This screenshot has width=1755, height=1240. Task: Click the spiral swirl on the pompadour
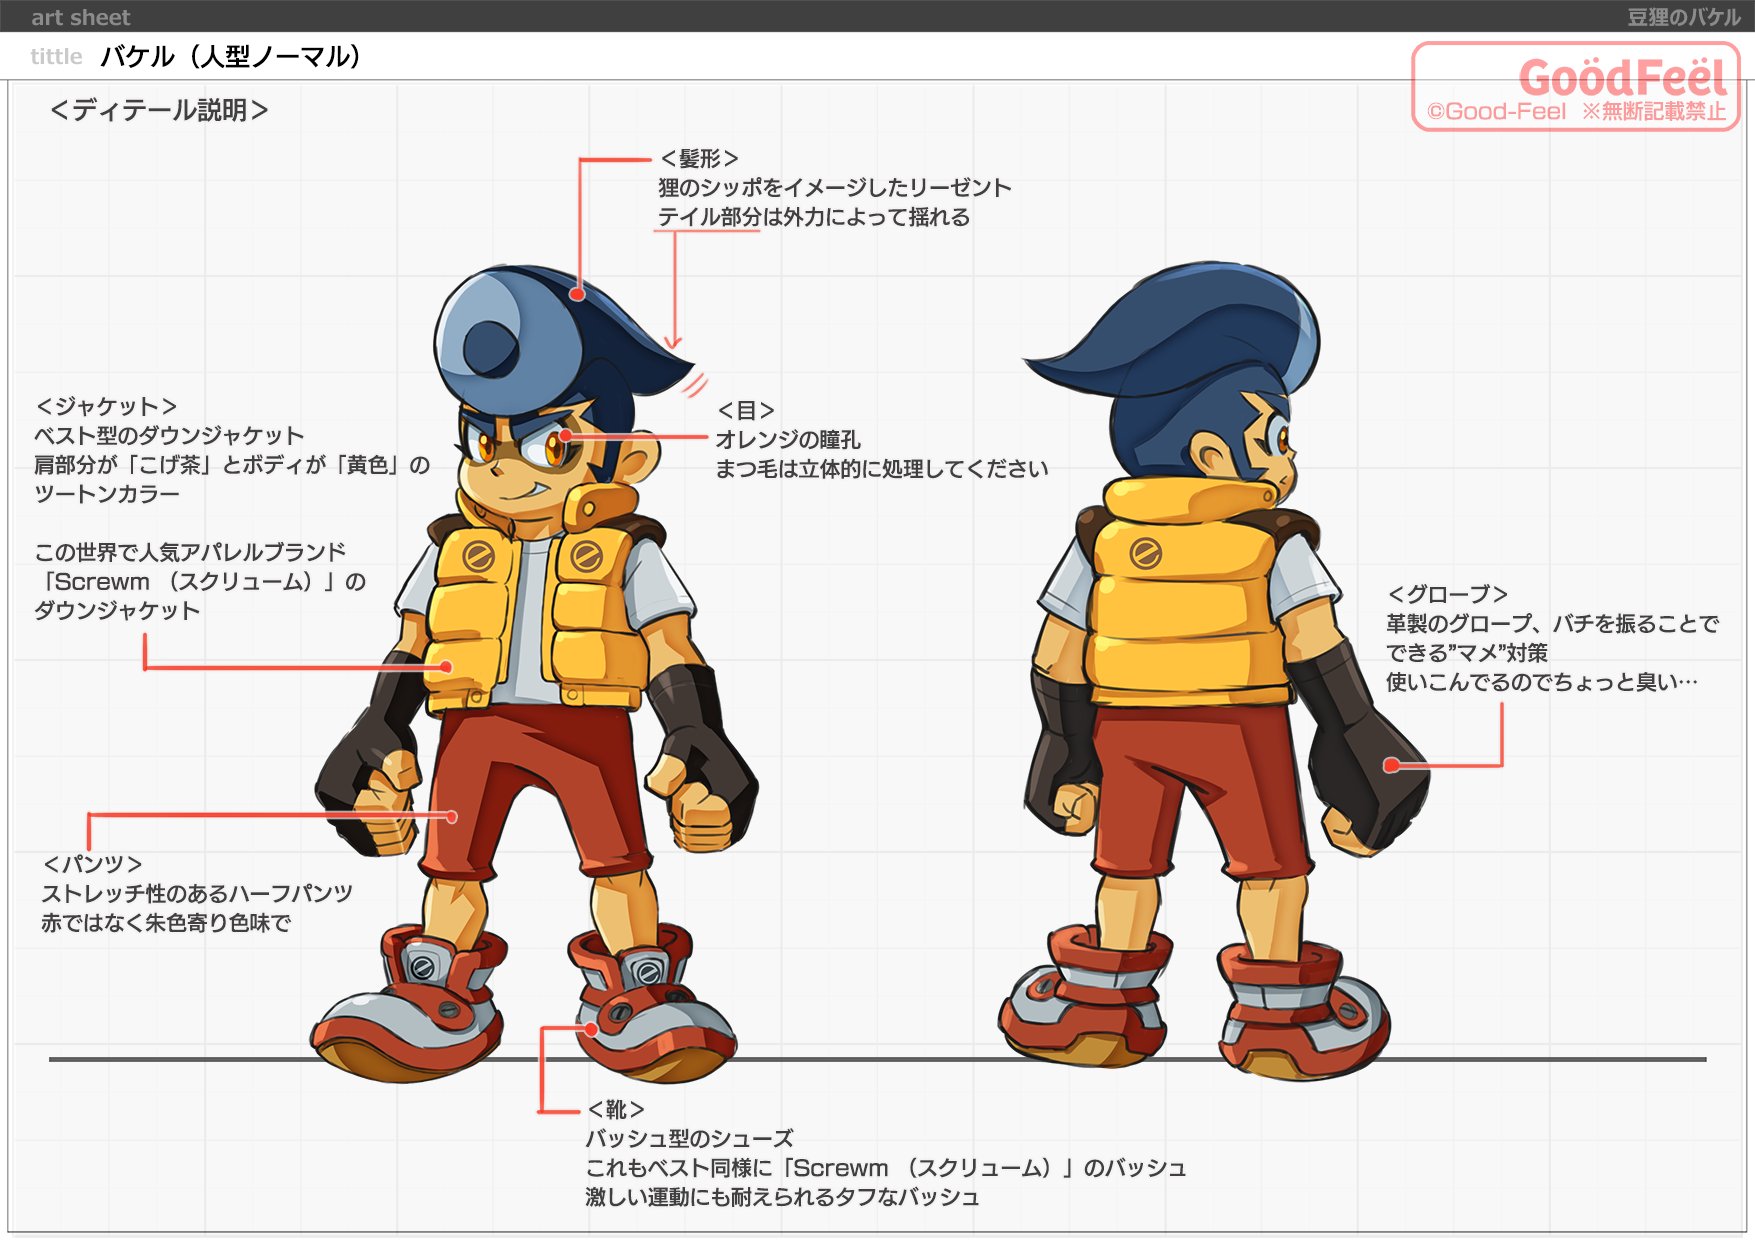tap(490, 346)
